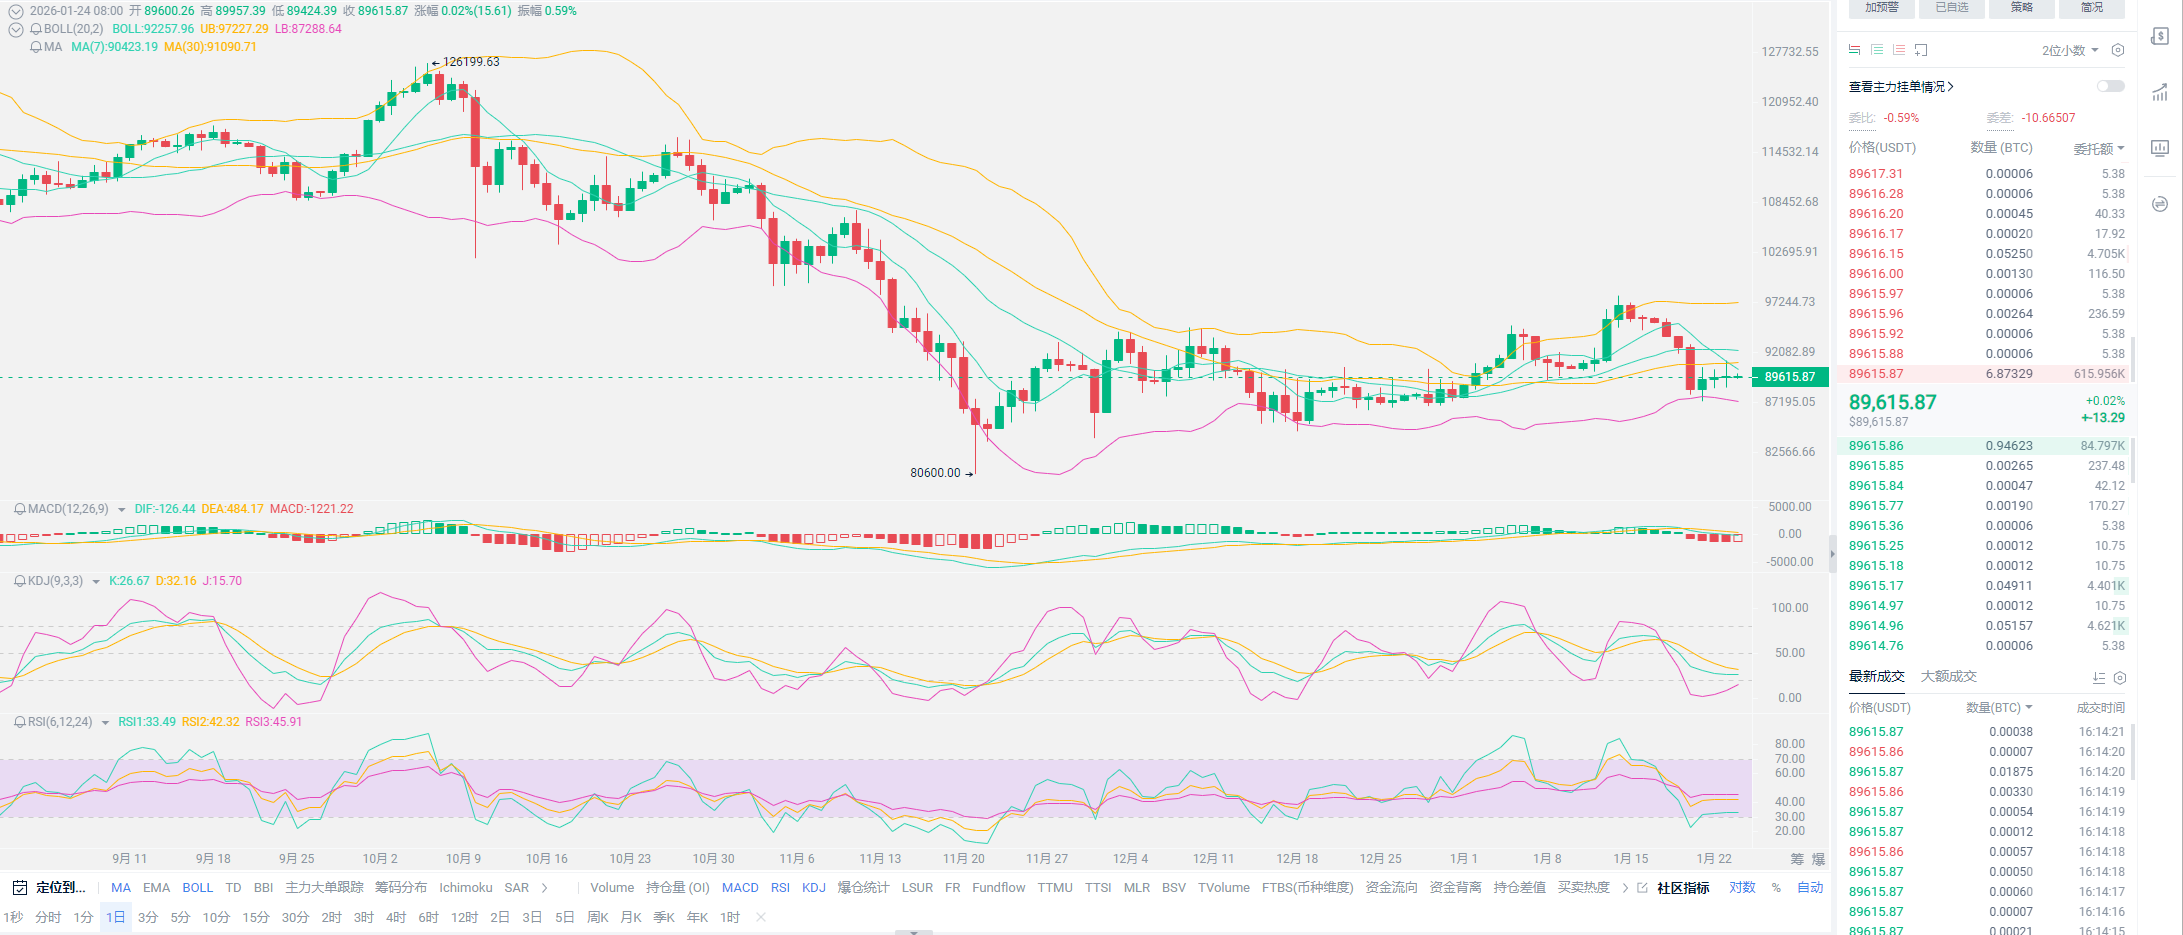Image resolution: width=2183 pixels, height=935 pixels.
Task: Open the RSI(6,12,24) indicator dropdown arrow
Action: (x=105, y=722)
